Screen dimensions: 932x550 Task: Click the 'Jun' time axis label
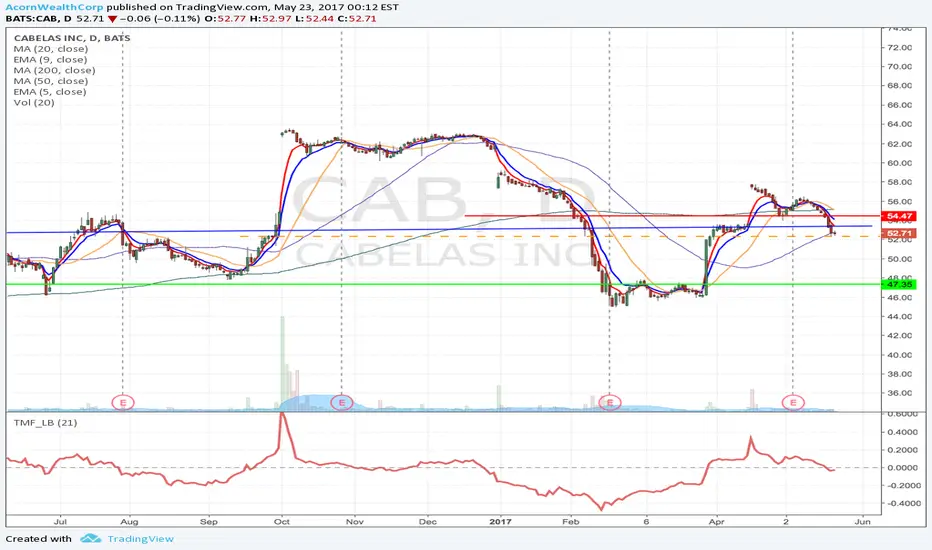click(x=862, y=521)
